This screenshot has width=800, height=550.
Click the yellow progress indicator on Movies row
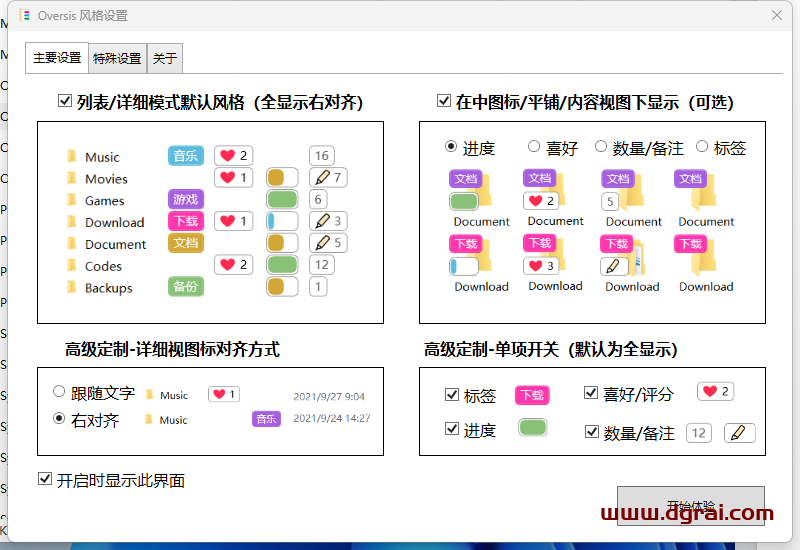click(282, 178)
